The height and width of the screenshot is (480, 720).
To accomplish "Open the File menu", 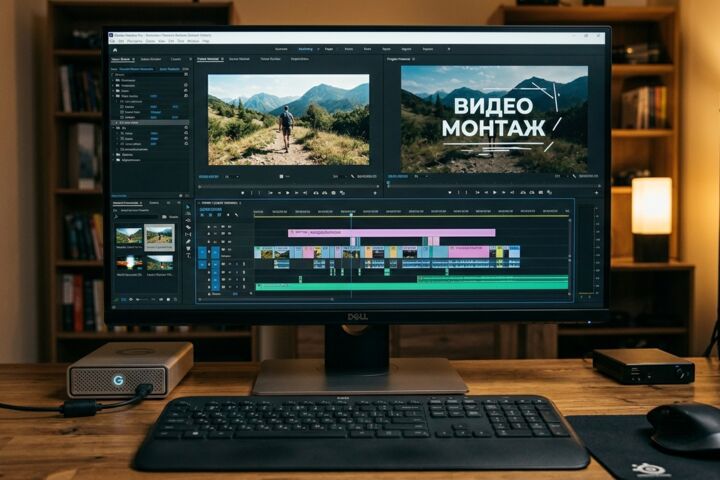I will [x=112, y=41].
